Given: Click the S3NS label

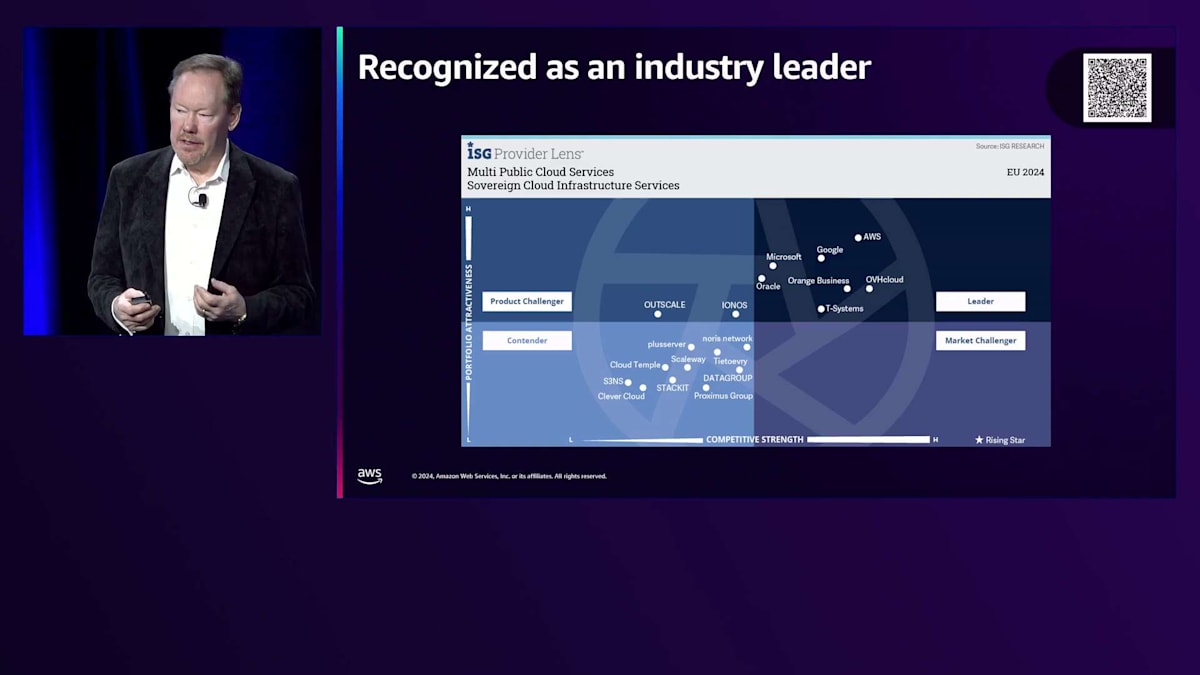Looking at the screenshot, I should (613, 381).
